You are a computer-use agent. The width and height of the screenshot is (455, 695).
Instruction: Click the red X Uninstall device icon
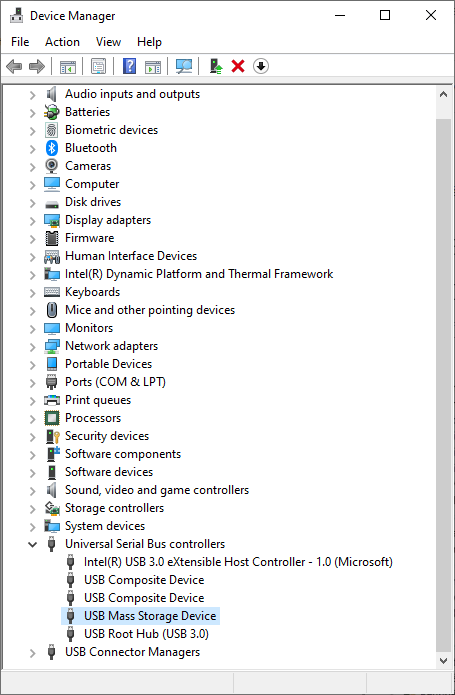[238, 66]
